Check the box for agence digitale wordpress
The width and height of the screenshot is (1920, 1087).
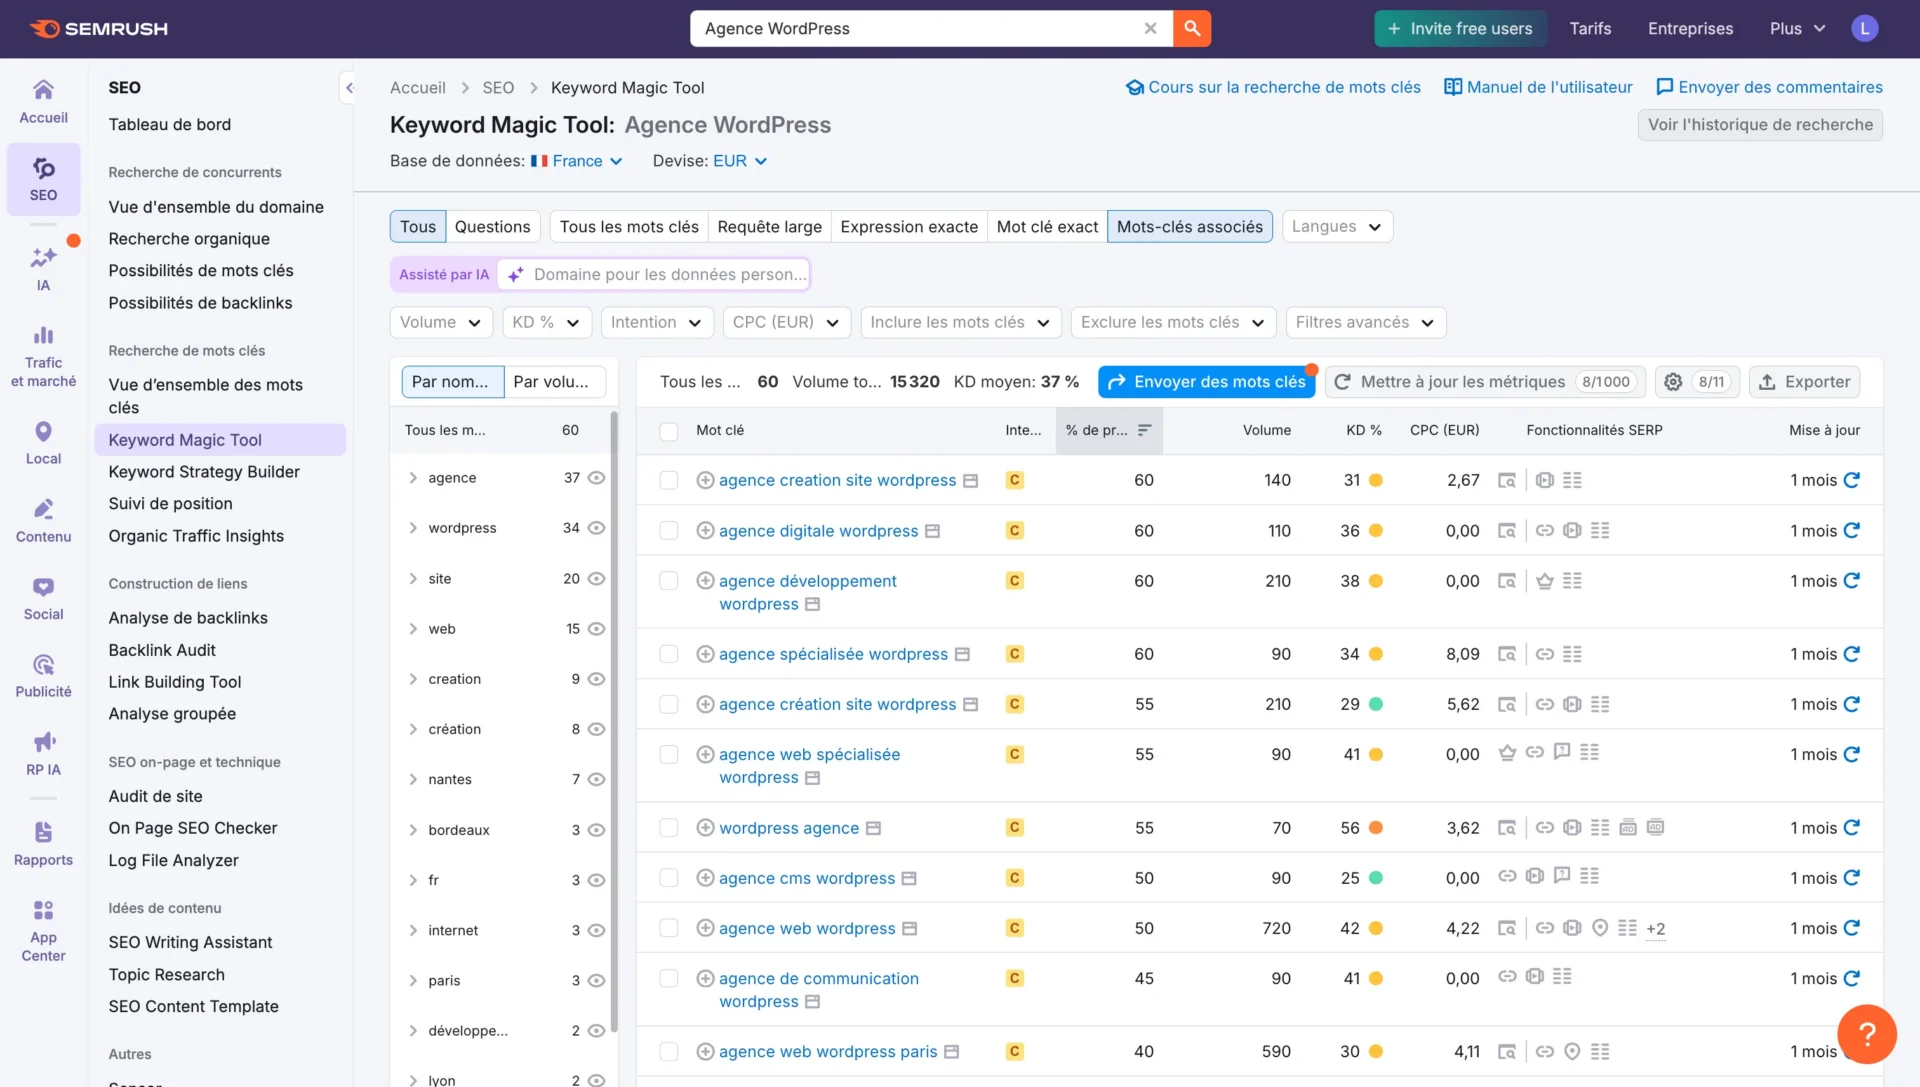point(668,530)
